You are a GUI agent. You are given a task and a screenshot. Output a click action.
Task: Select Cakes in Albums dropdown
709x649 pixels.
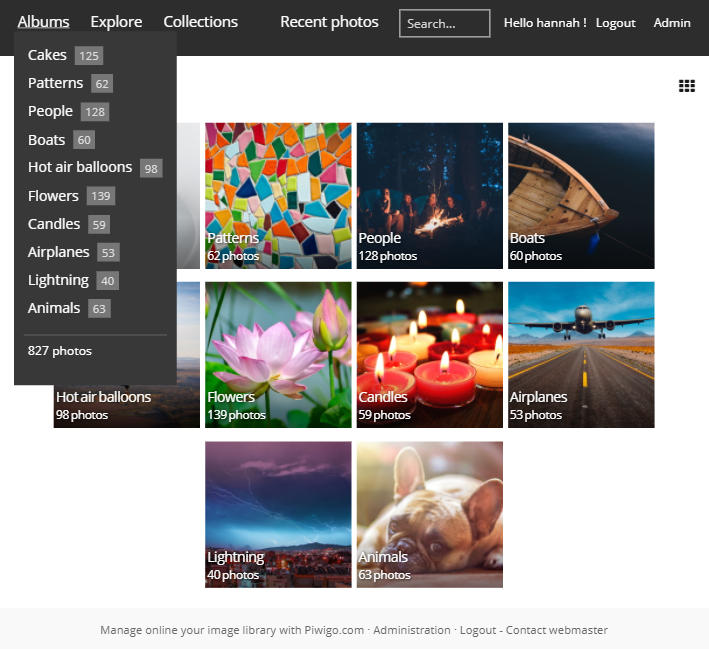(x=47, y=55)
